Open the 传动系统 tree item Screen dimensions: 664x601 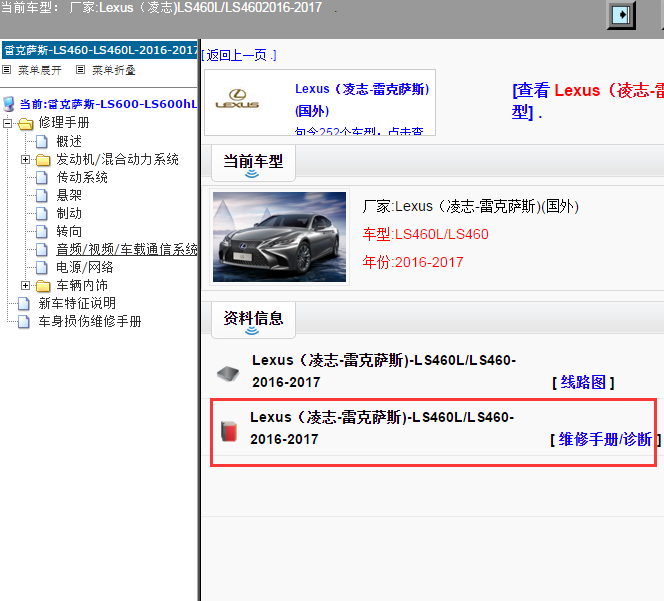coord(82,177)
